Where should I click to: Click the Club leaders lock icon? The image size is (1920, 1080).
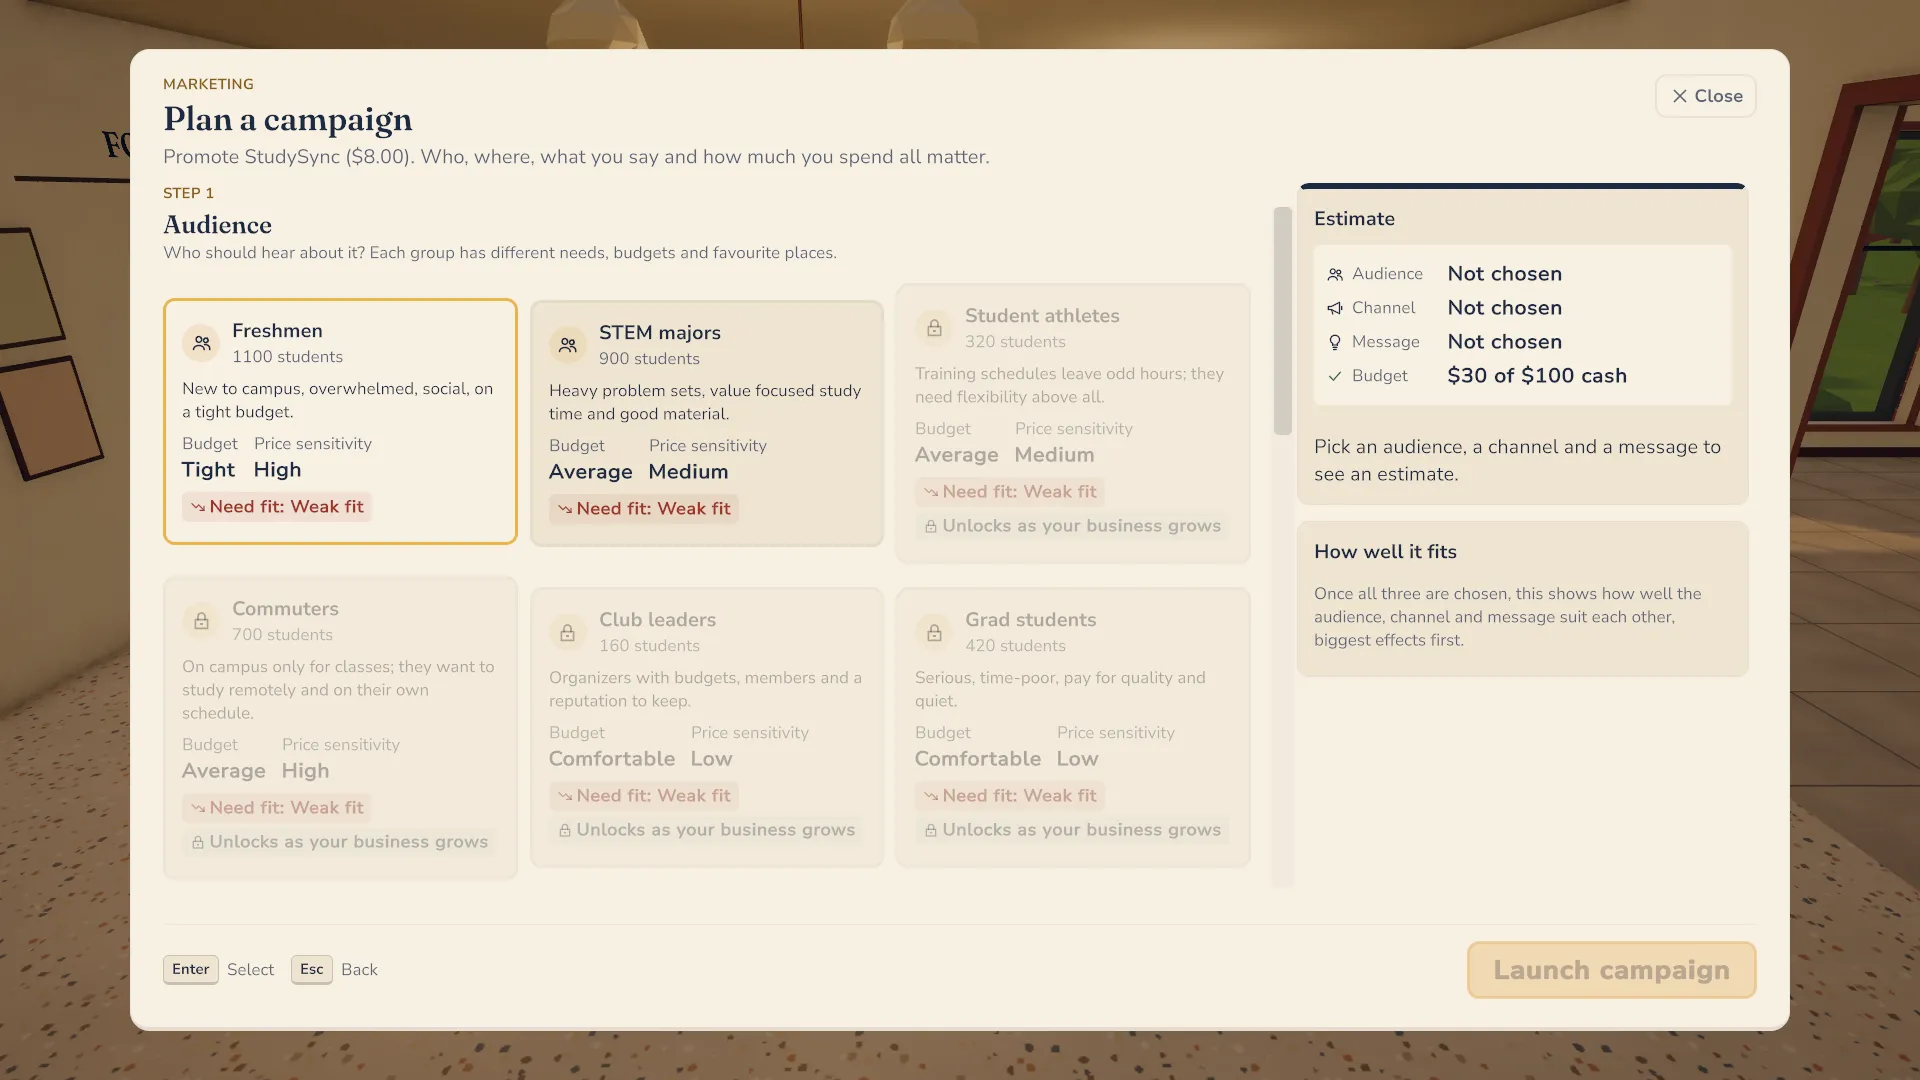coord(567,632)
